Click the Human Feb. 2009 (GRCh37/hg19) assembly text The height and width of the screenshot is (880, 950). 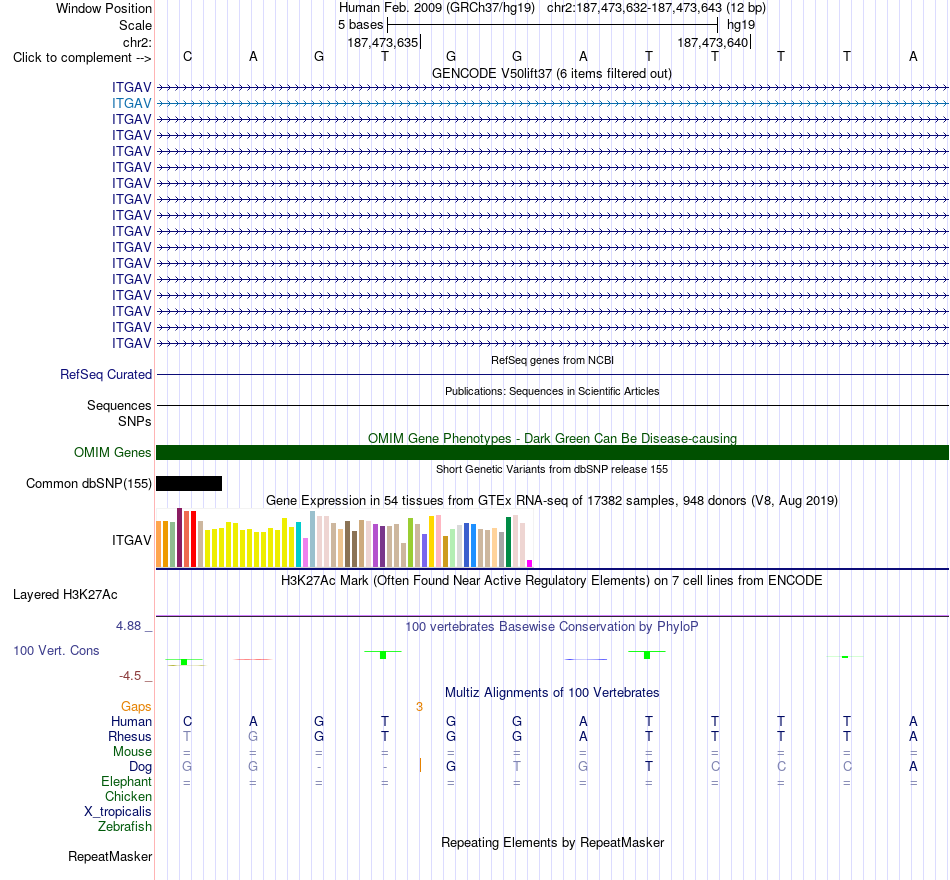437,8
